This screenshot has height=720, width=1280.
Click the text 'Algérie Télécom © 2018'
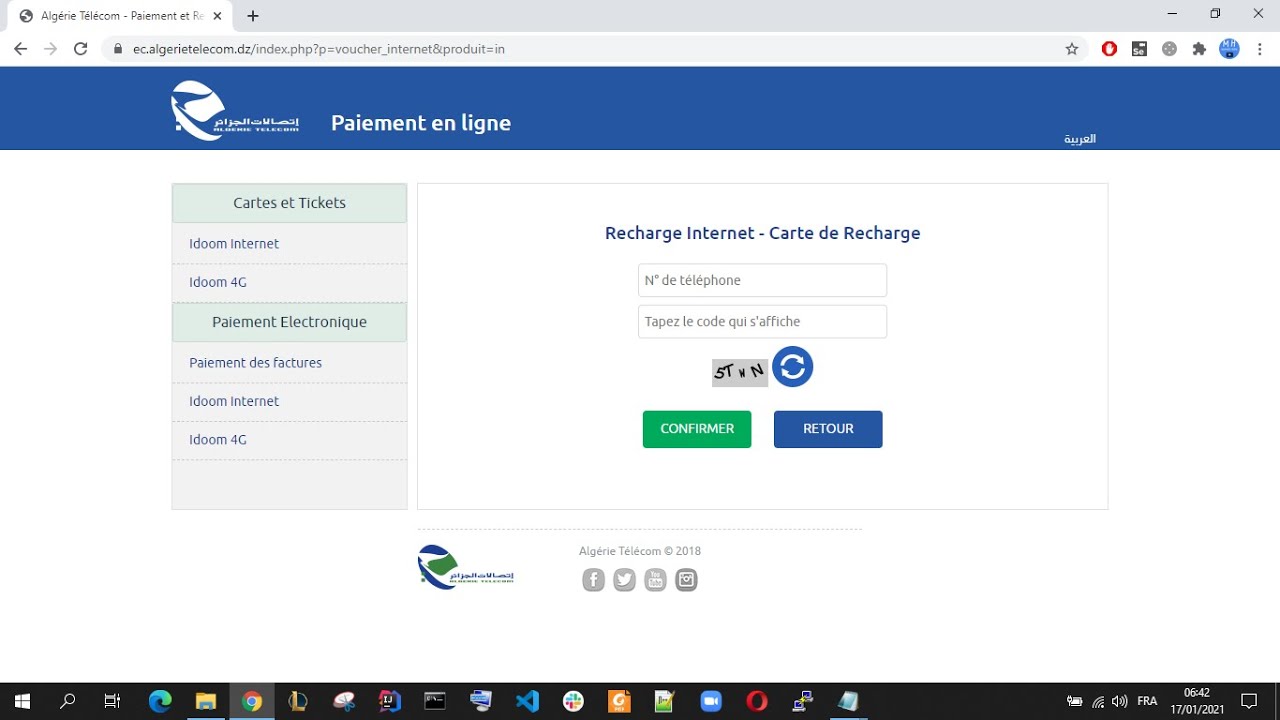point(640,551)
